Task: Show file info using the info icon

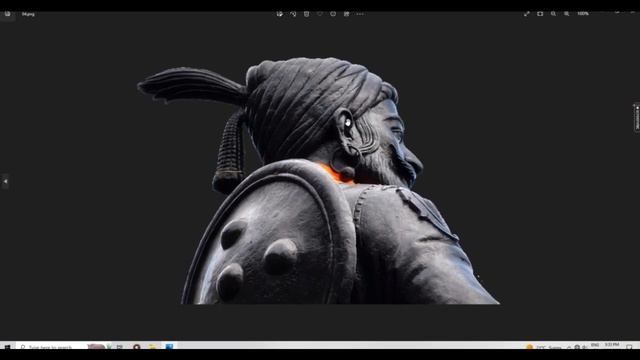Action: (x=333, y=14)
